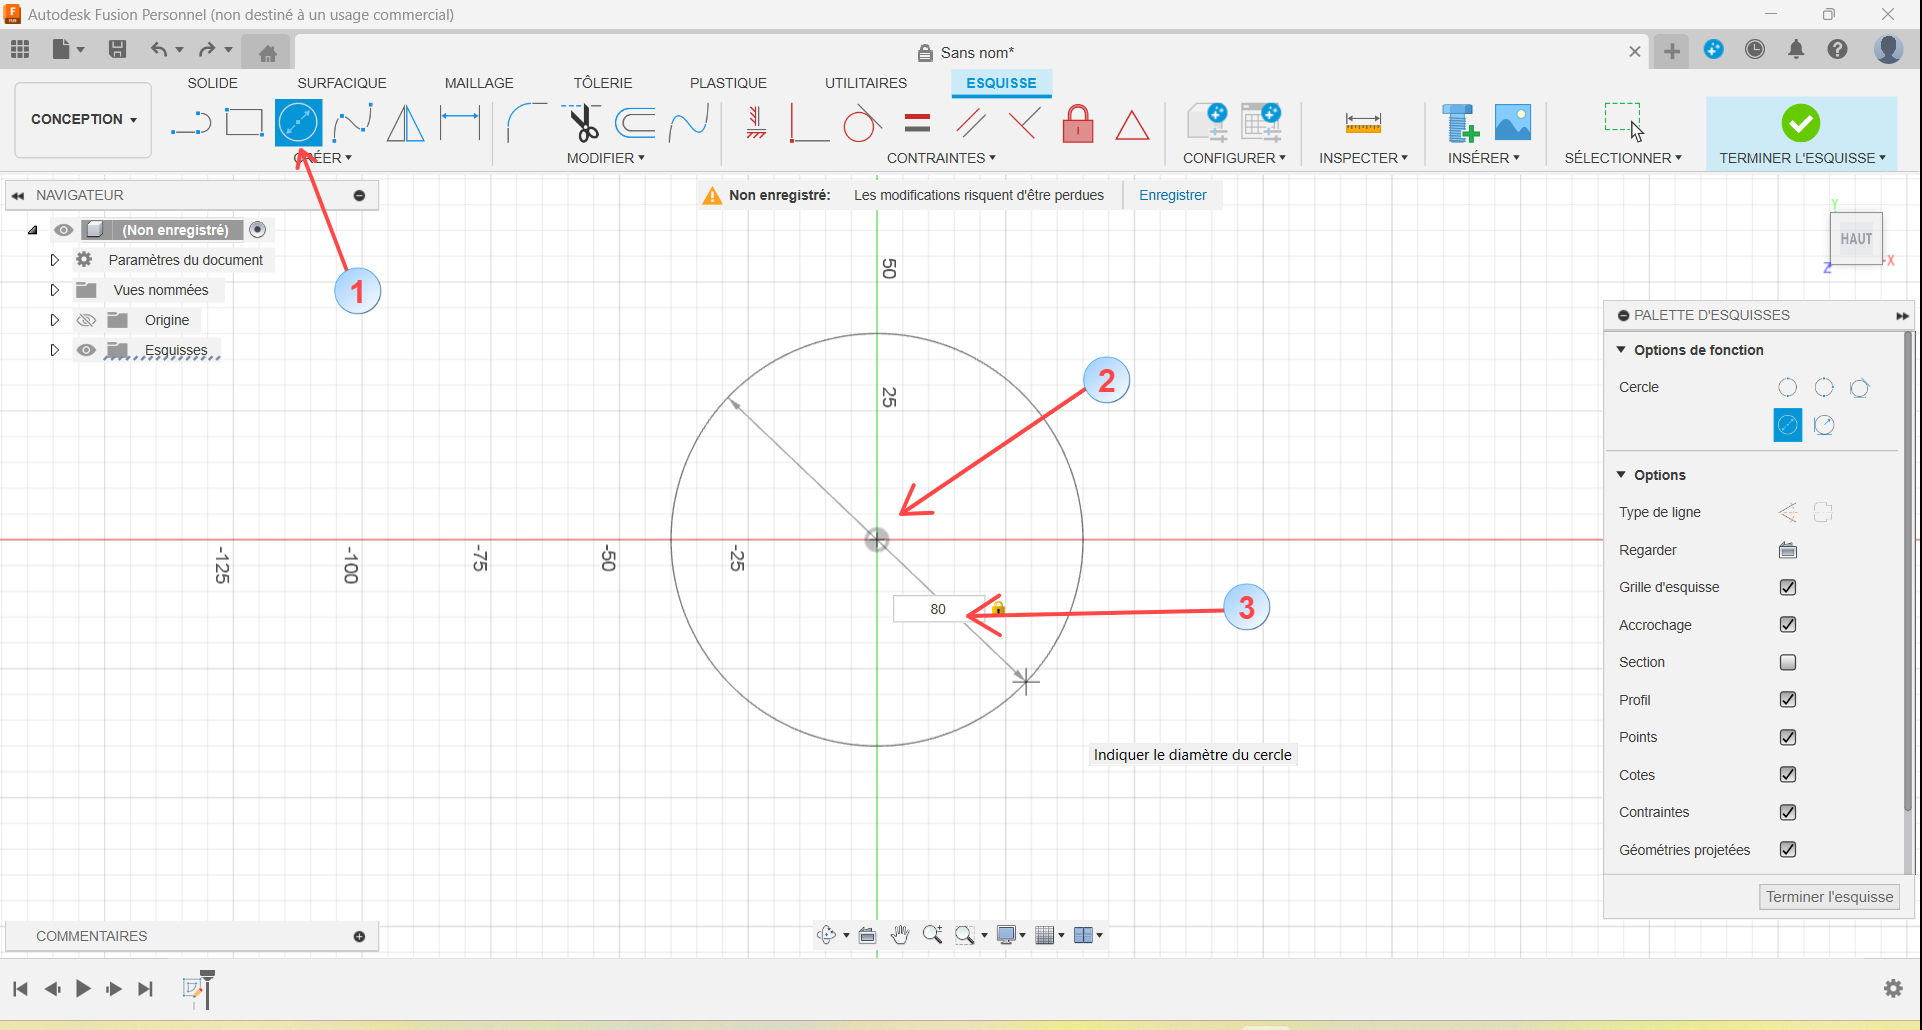This screenshot has height=1030, width=1922.
Task: Apply the Tangent constraint
Action: tap(861, 123)
